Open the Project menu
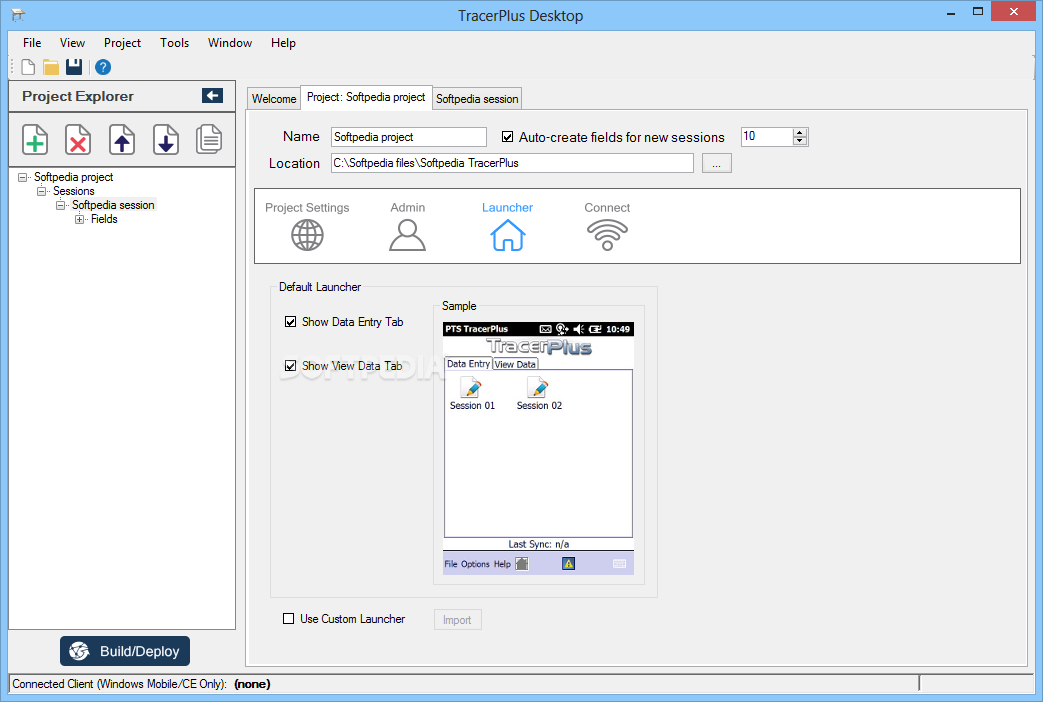 (122, 43)
